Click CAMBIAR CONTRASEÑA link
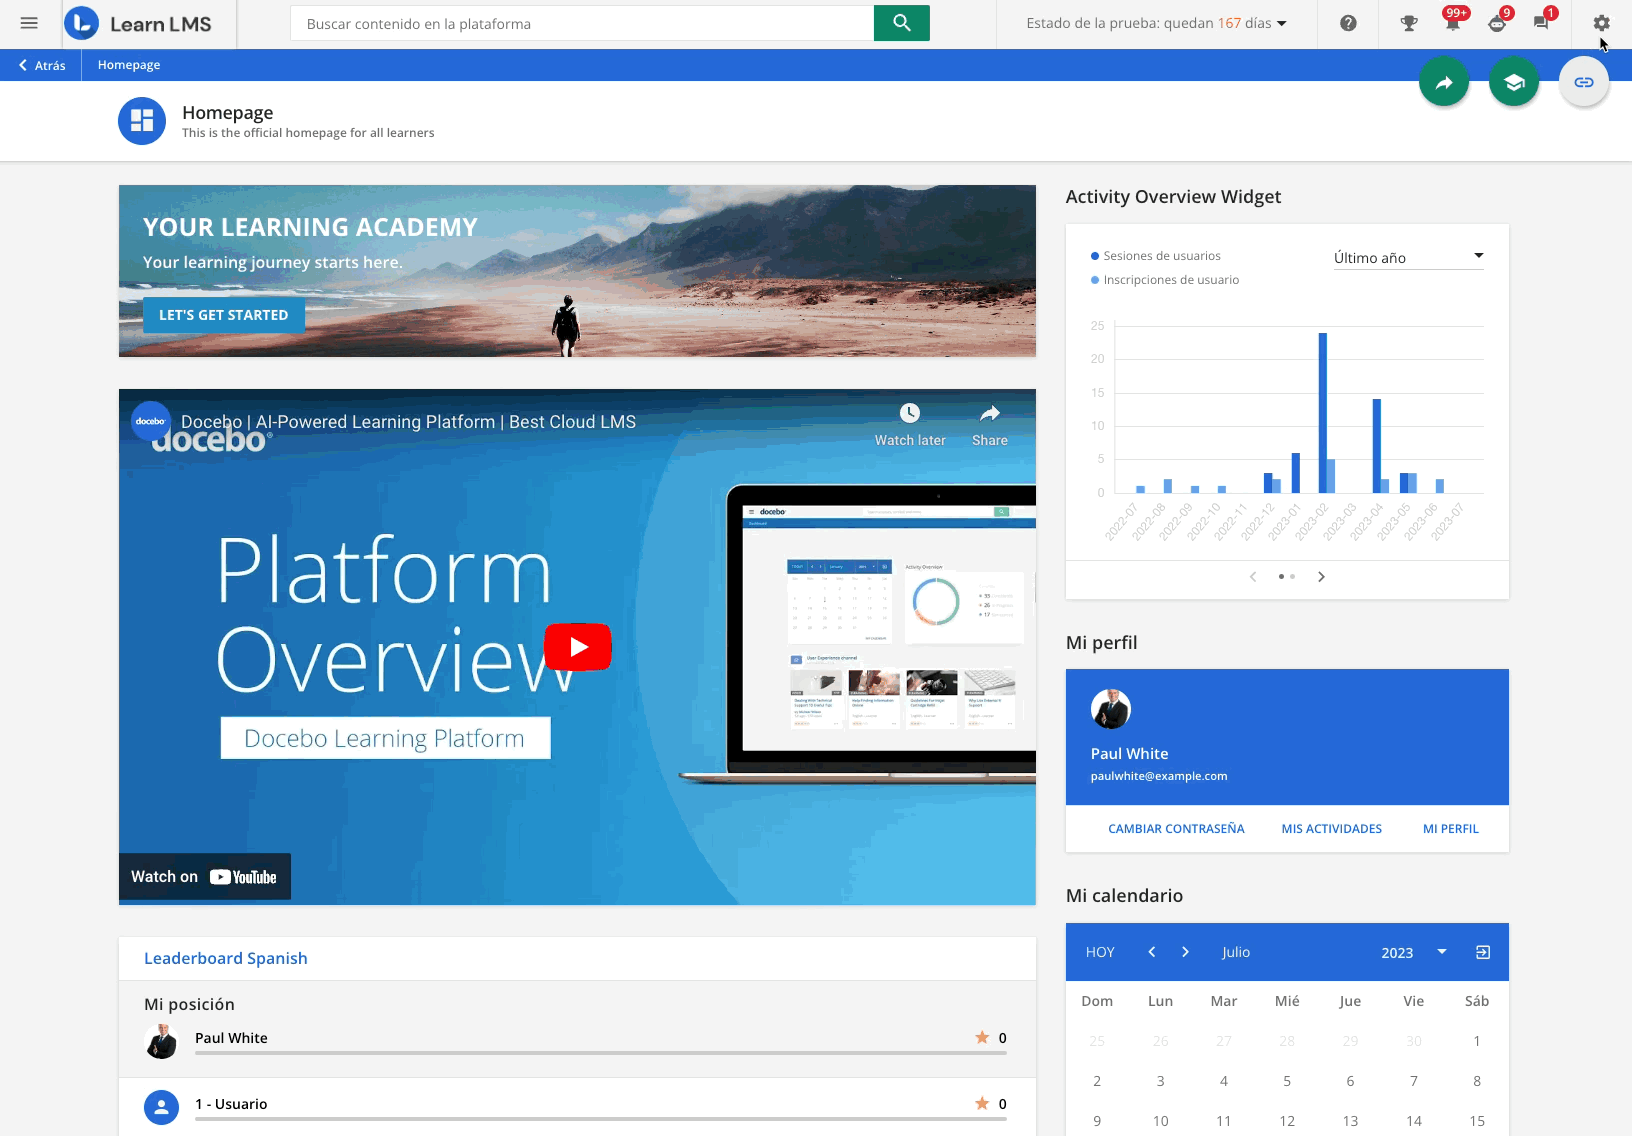 (1176, 829)
